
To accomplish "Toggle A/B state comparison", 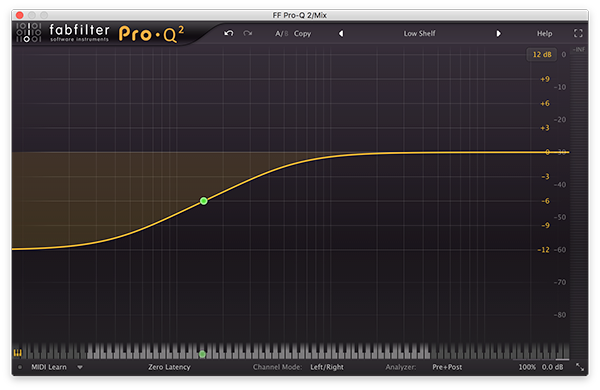I will coord(281,34).
